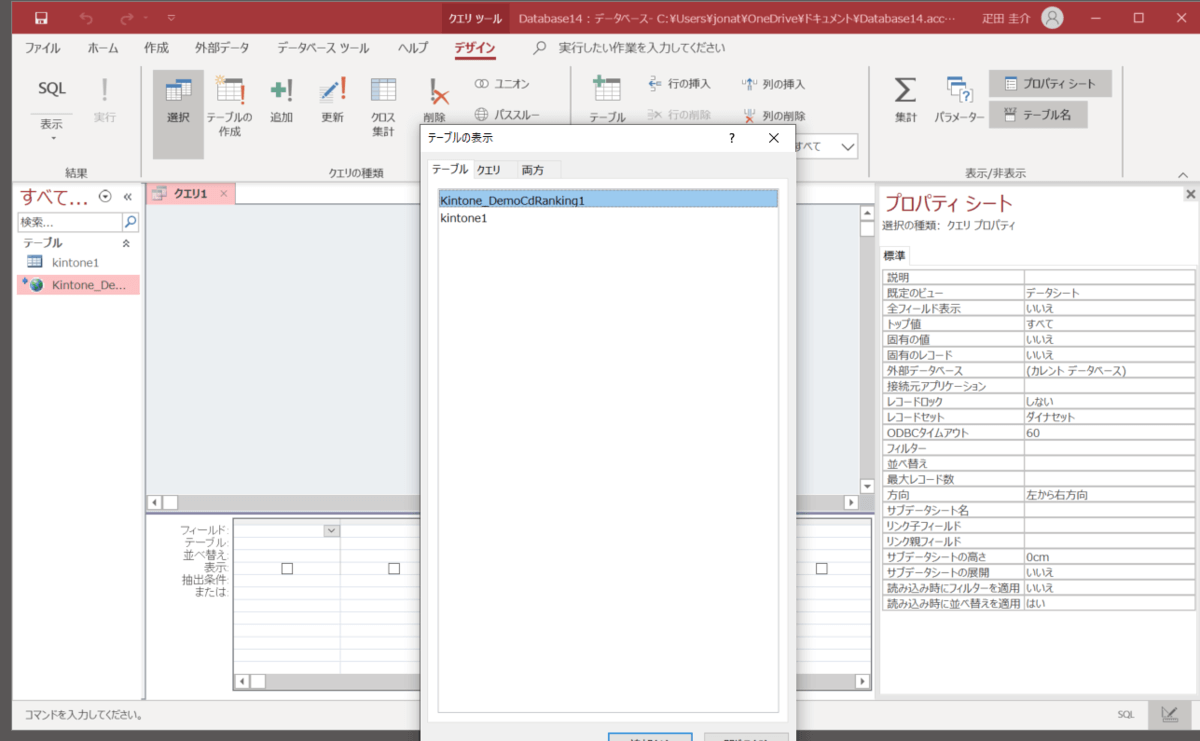
Task: Close the クエリ1 document tab
Action: tap(224, 194)
